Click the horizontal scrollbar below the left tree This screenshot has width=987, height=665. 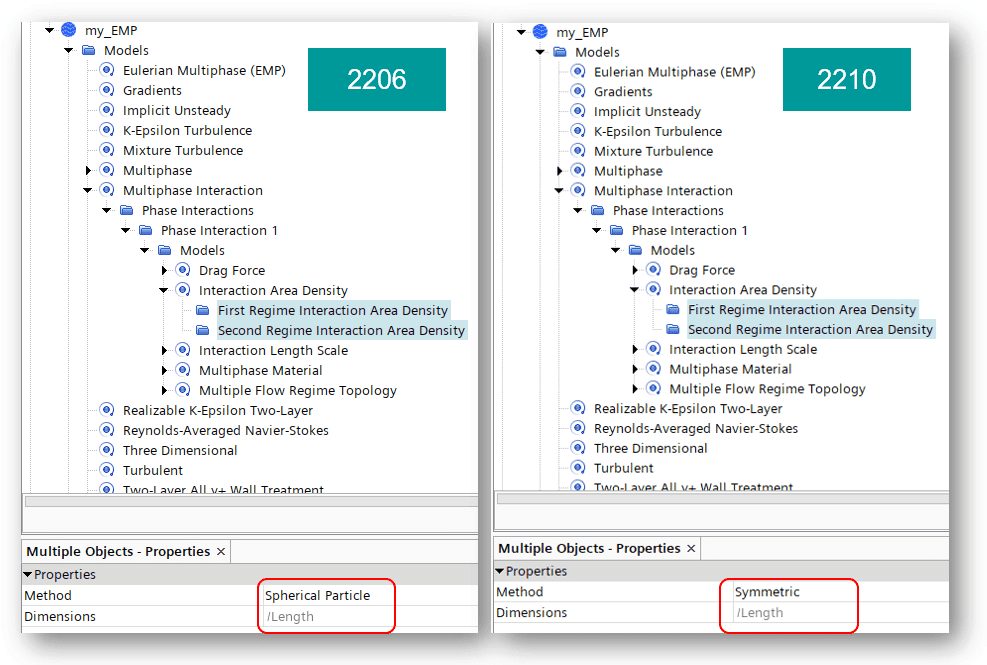coord(250,501)
